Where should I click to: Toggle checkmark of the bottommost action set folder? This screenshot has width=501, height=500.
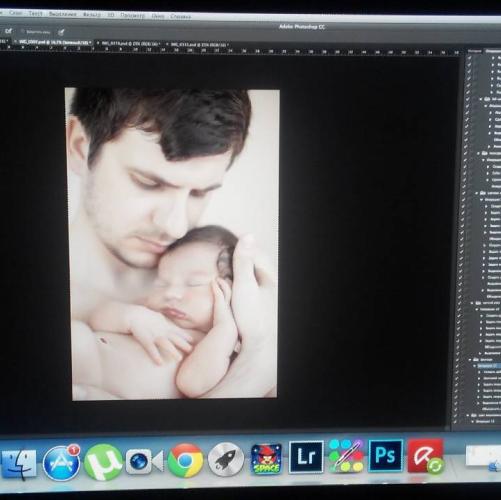(x=455, y=415)
